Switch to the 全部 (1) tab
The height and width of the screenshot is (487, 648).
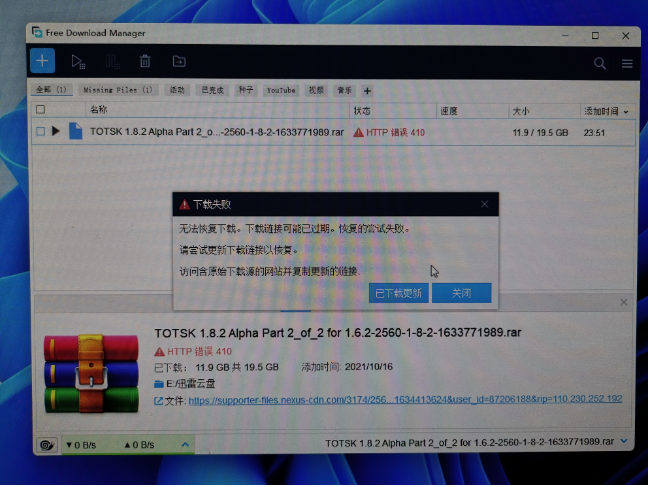tap(51, 89)
